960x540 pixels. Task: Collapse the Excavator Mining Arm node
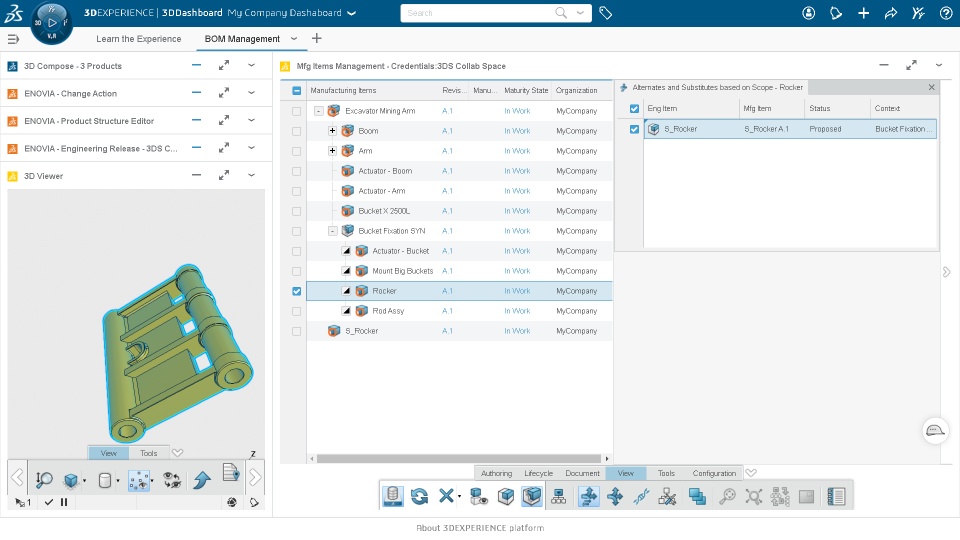click(318, 111)
